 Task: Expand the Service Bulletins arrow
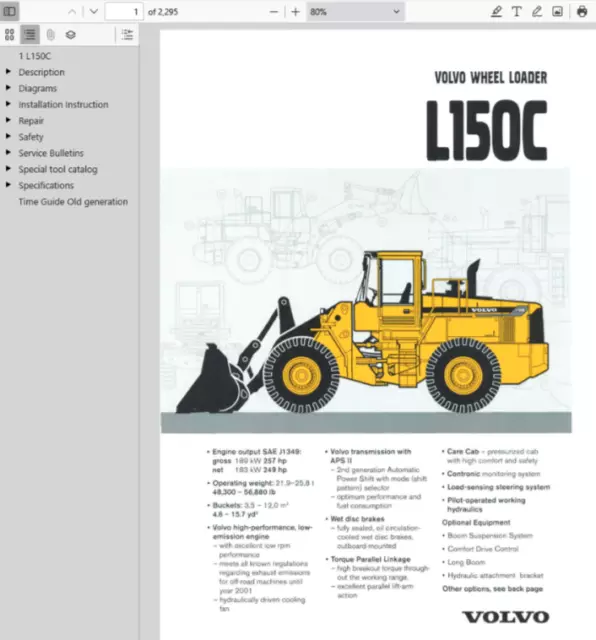pyautogui.click(x=8, y=152)
